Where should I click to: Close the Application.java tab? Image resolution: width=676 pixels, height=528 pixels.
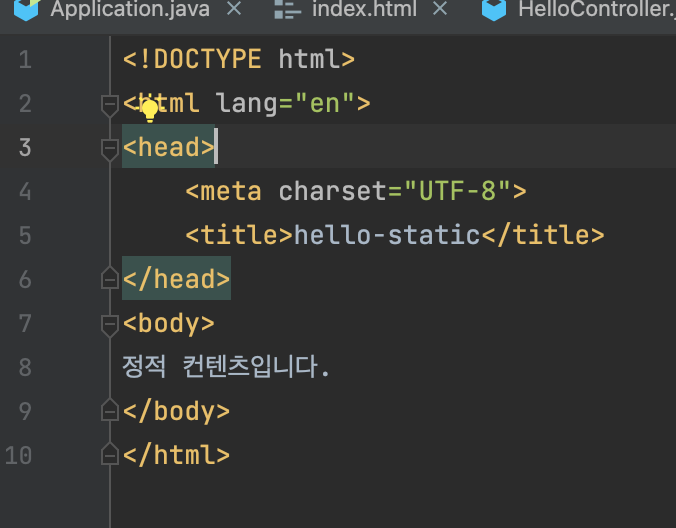234,8
